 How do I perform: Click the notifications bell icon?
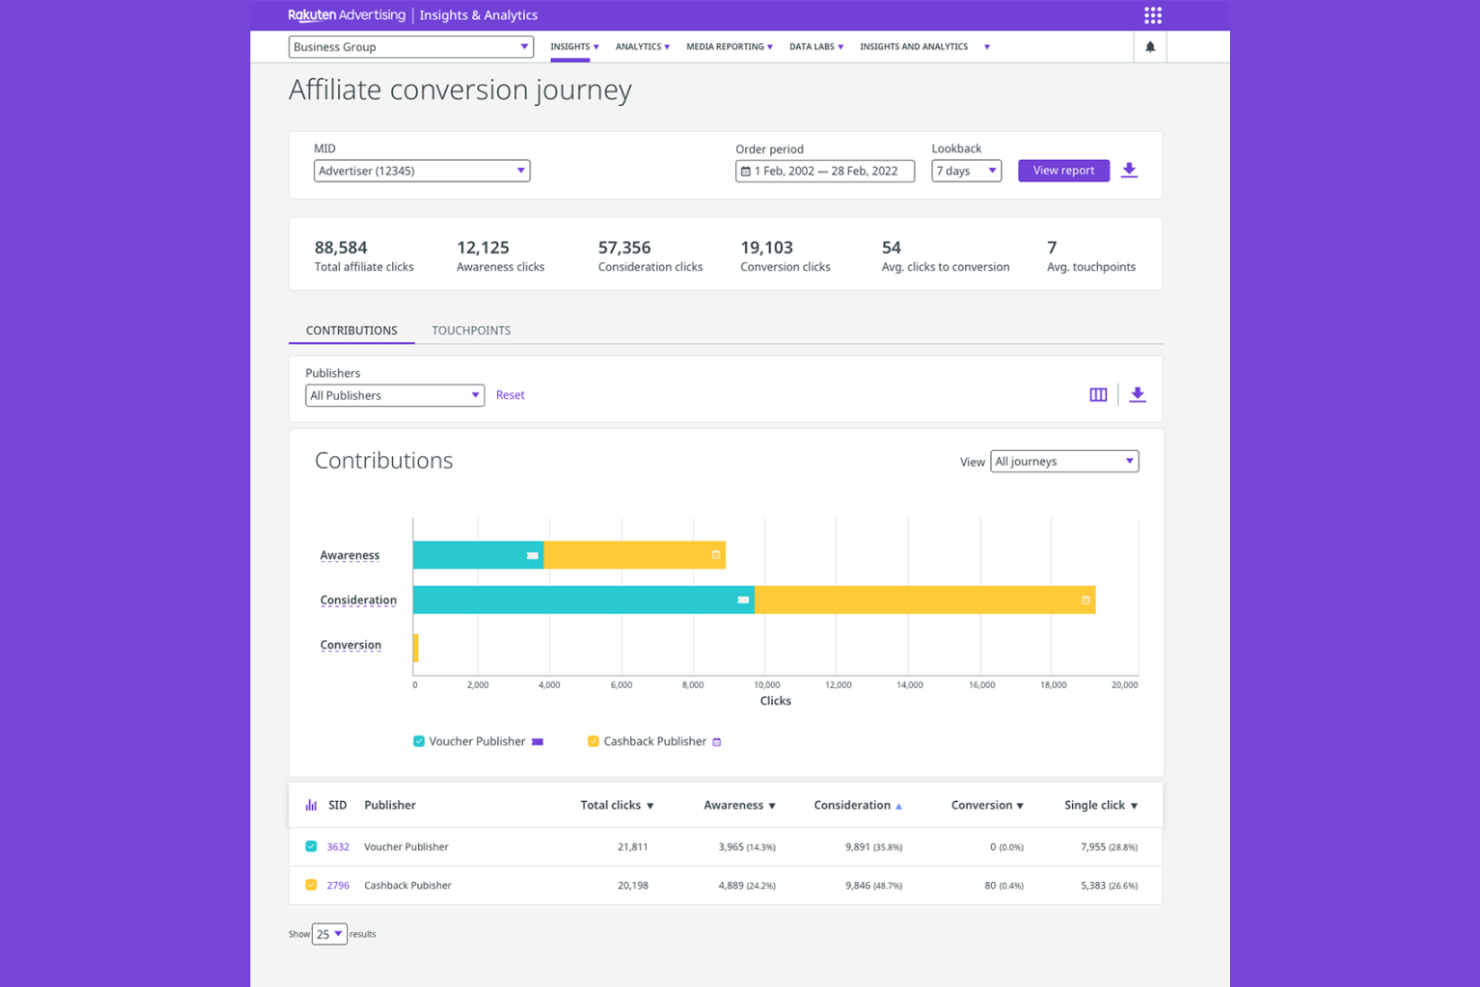pos(1150,47)
